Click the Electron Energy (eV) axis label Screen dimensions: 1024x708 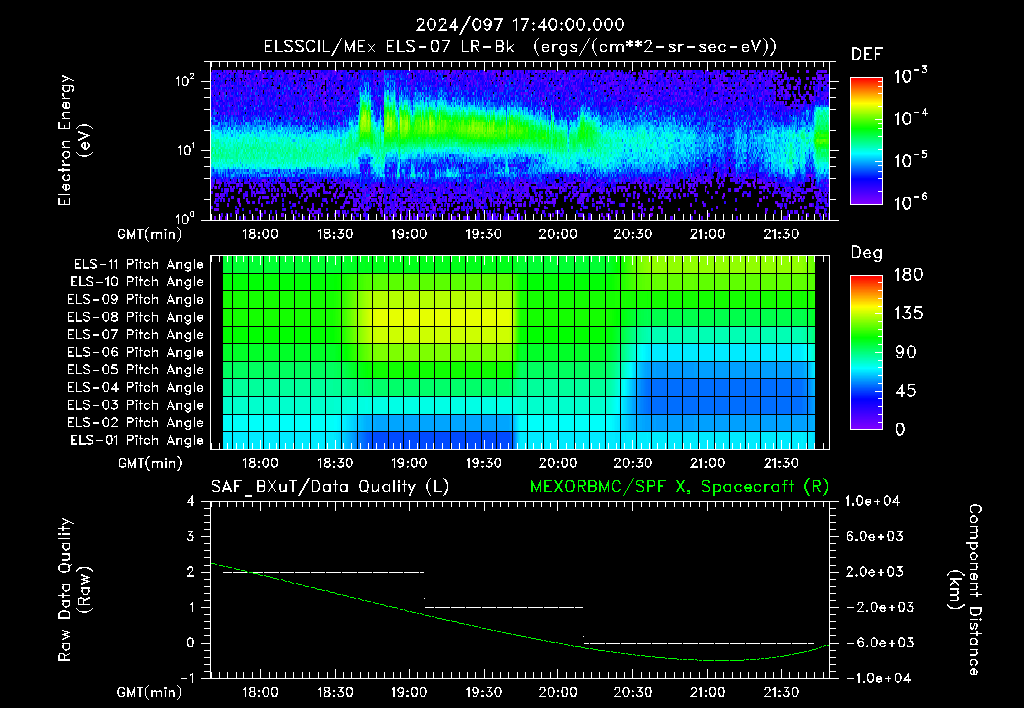[x=74, y=140]
